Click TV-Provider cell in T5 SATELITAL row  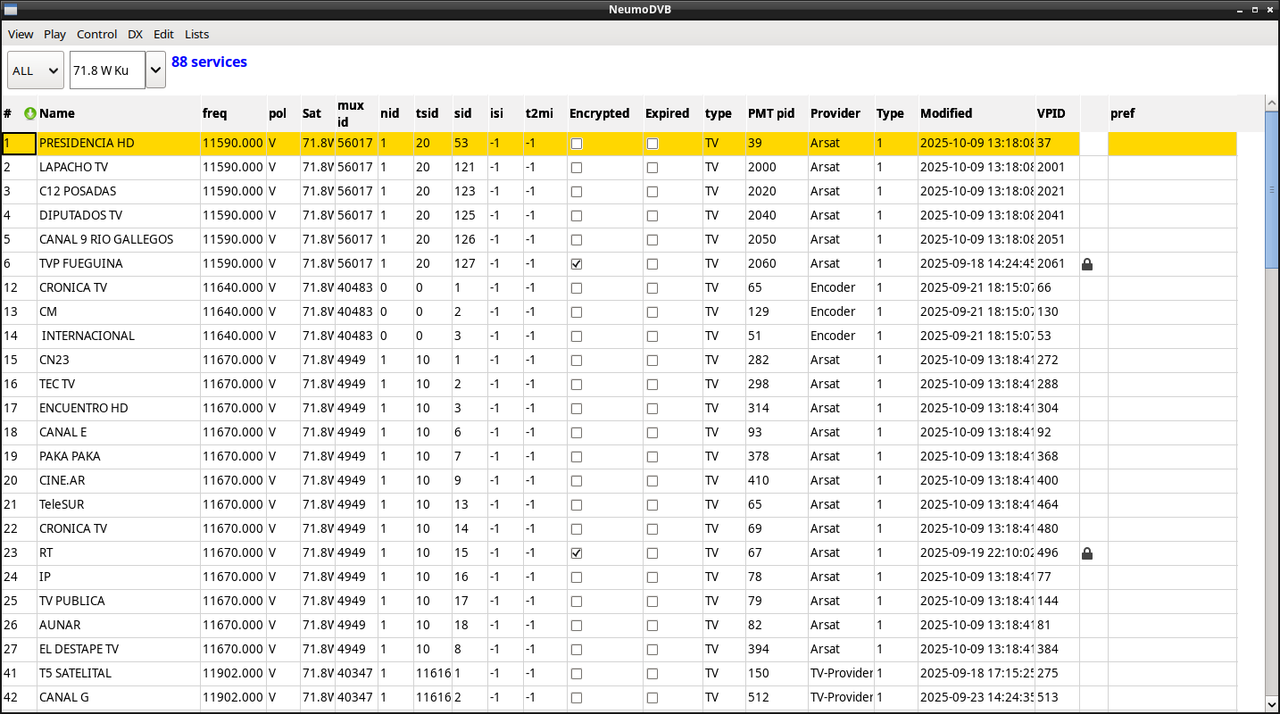coord(841,673)
